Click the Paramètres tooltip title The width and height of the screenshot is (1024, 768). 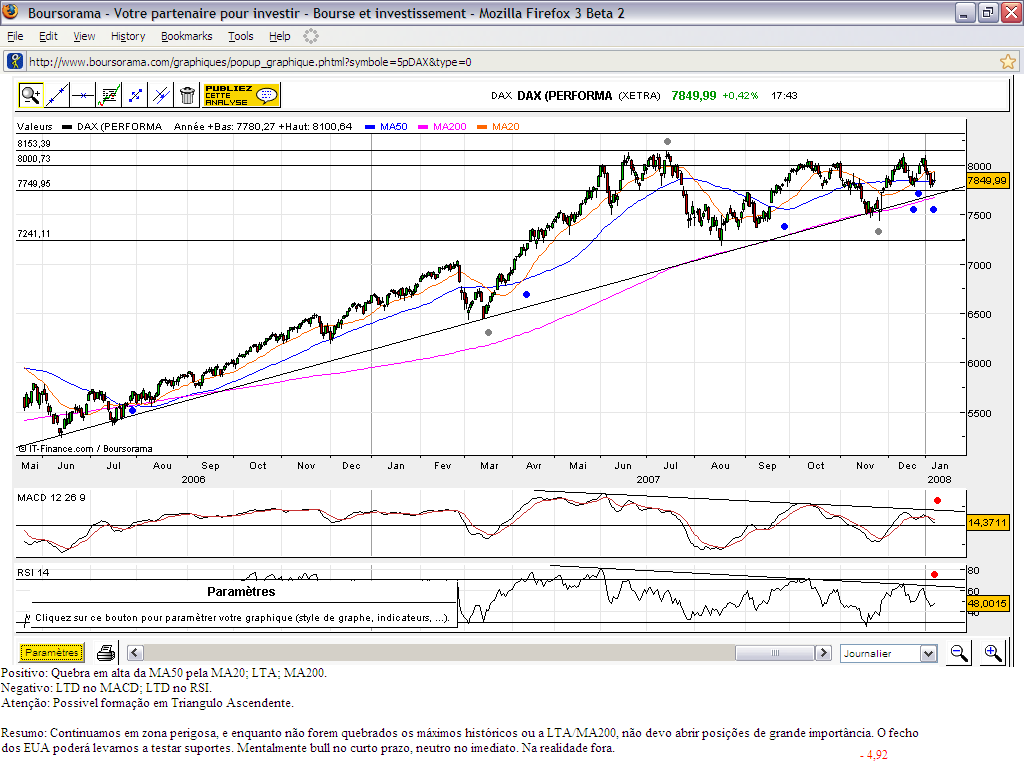tap(241, 592)
